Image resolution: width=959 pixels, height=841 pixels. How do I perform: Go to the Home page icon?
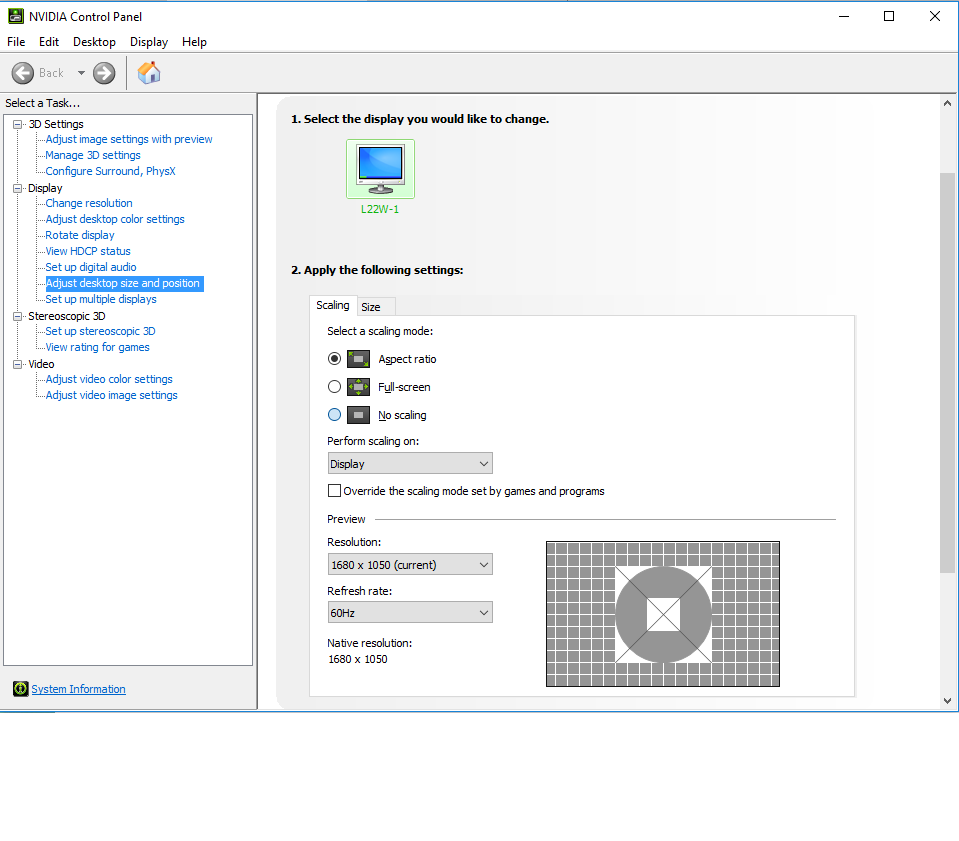149,73
